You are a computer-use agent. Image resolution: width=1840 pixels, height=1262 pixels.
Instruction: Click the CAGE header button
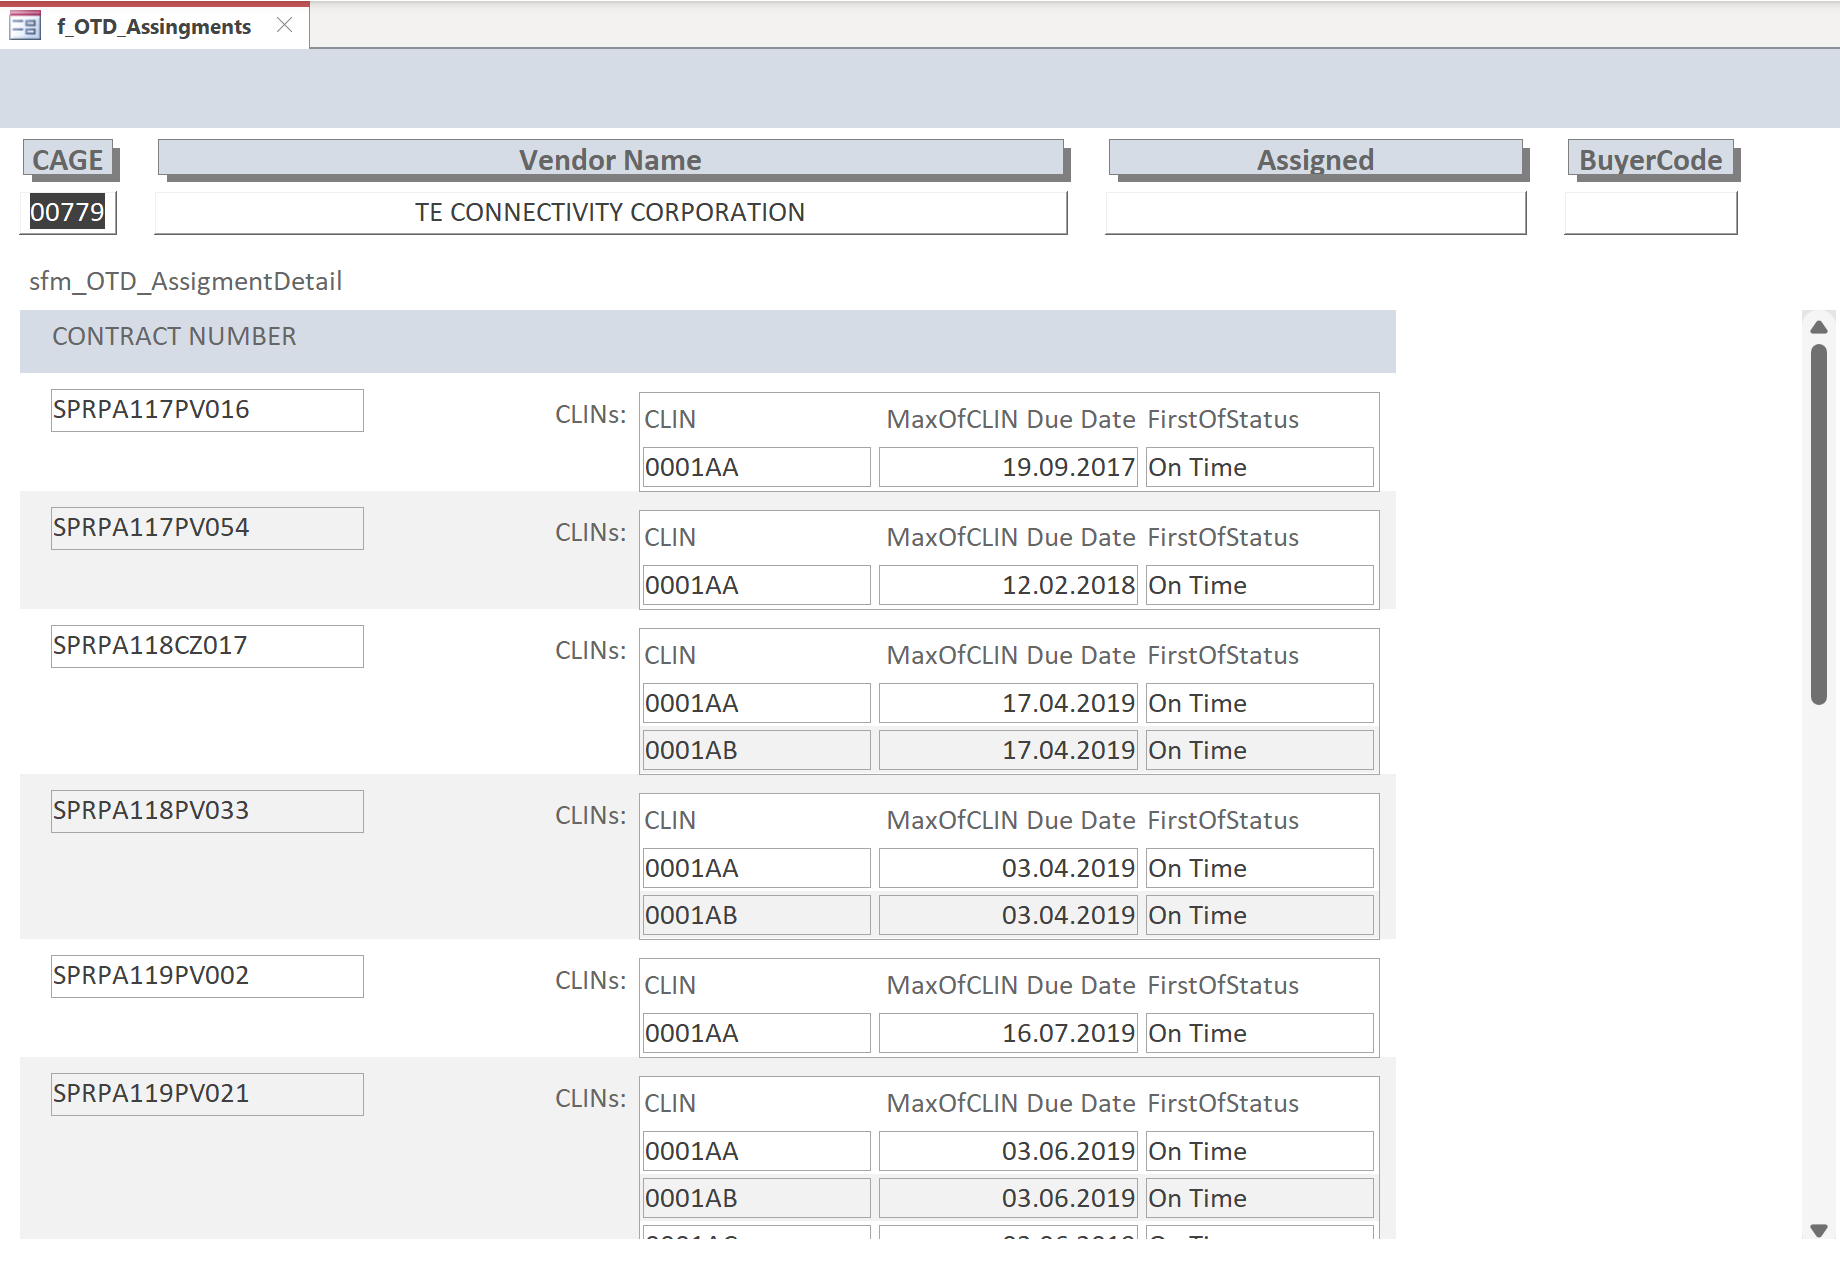(x=68, y=160)
